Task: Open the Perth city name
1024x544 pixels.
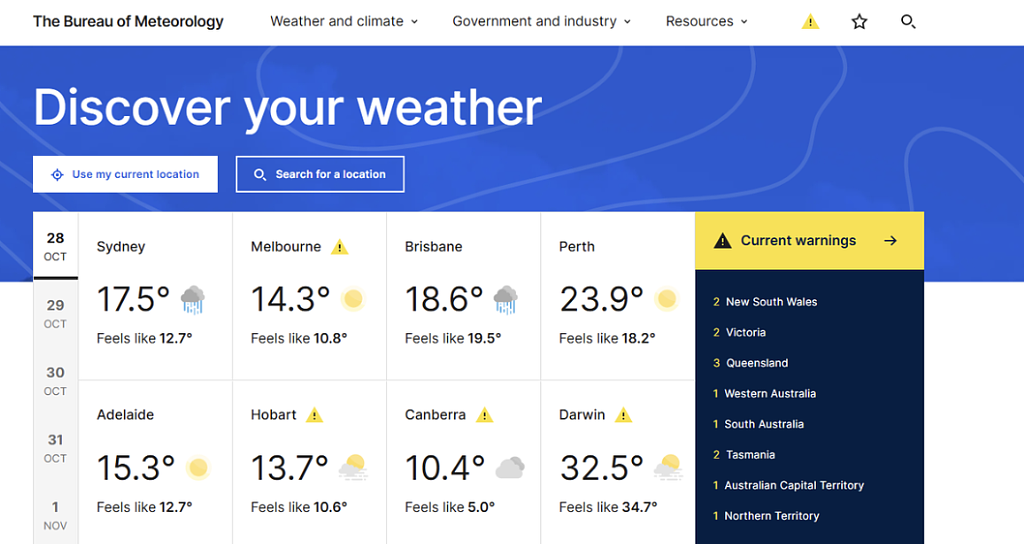Action: (577, 247)
